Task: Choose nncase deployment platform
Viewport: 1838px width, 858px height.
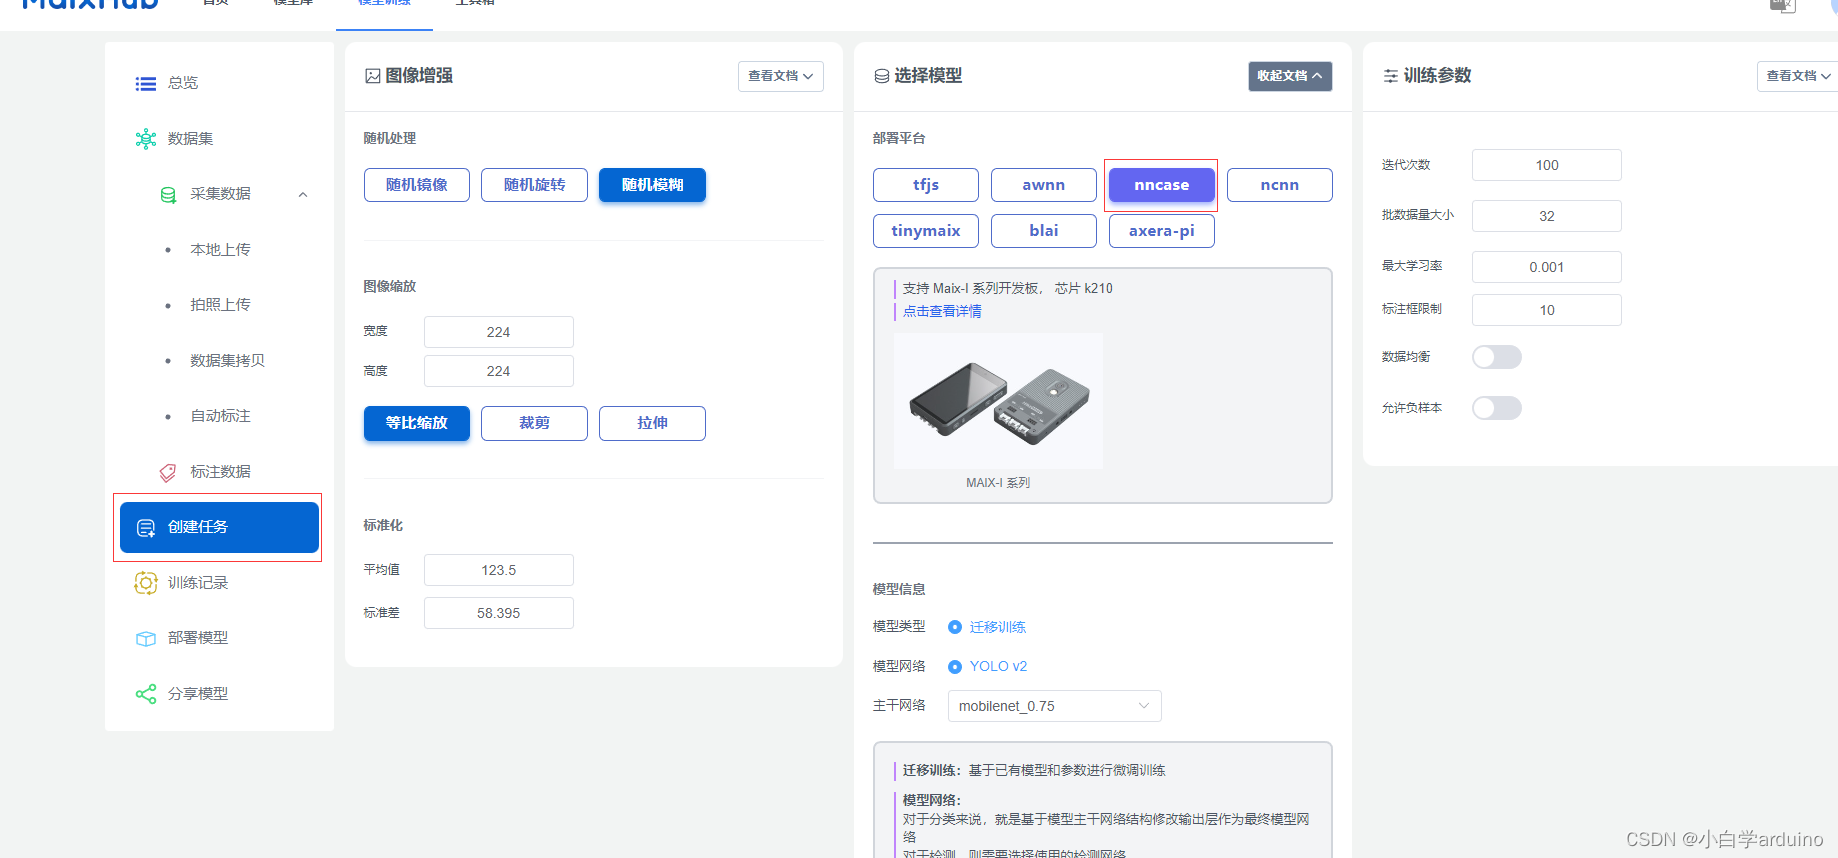Action: coord(1162,185)
